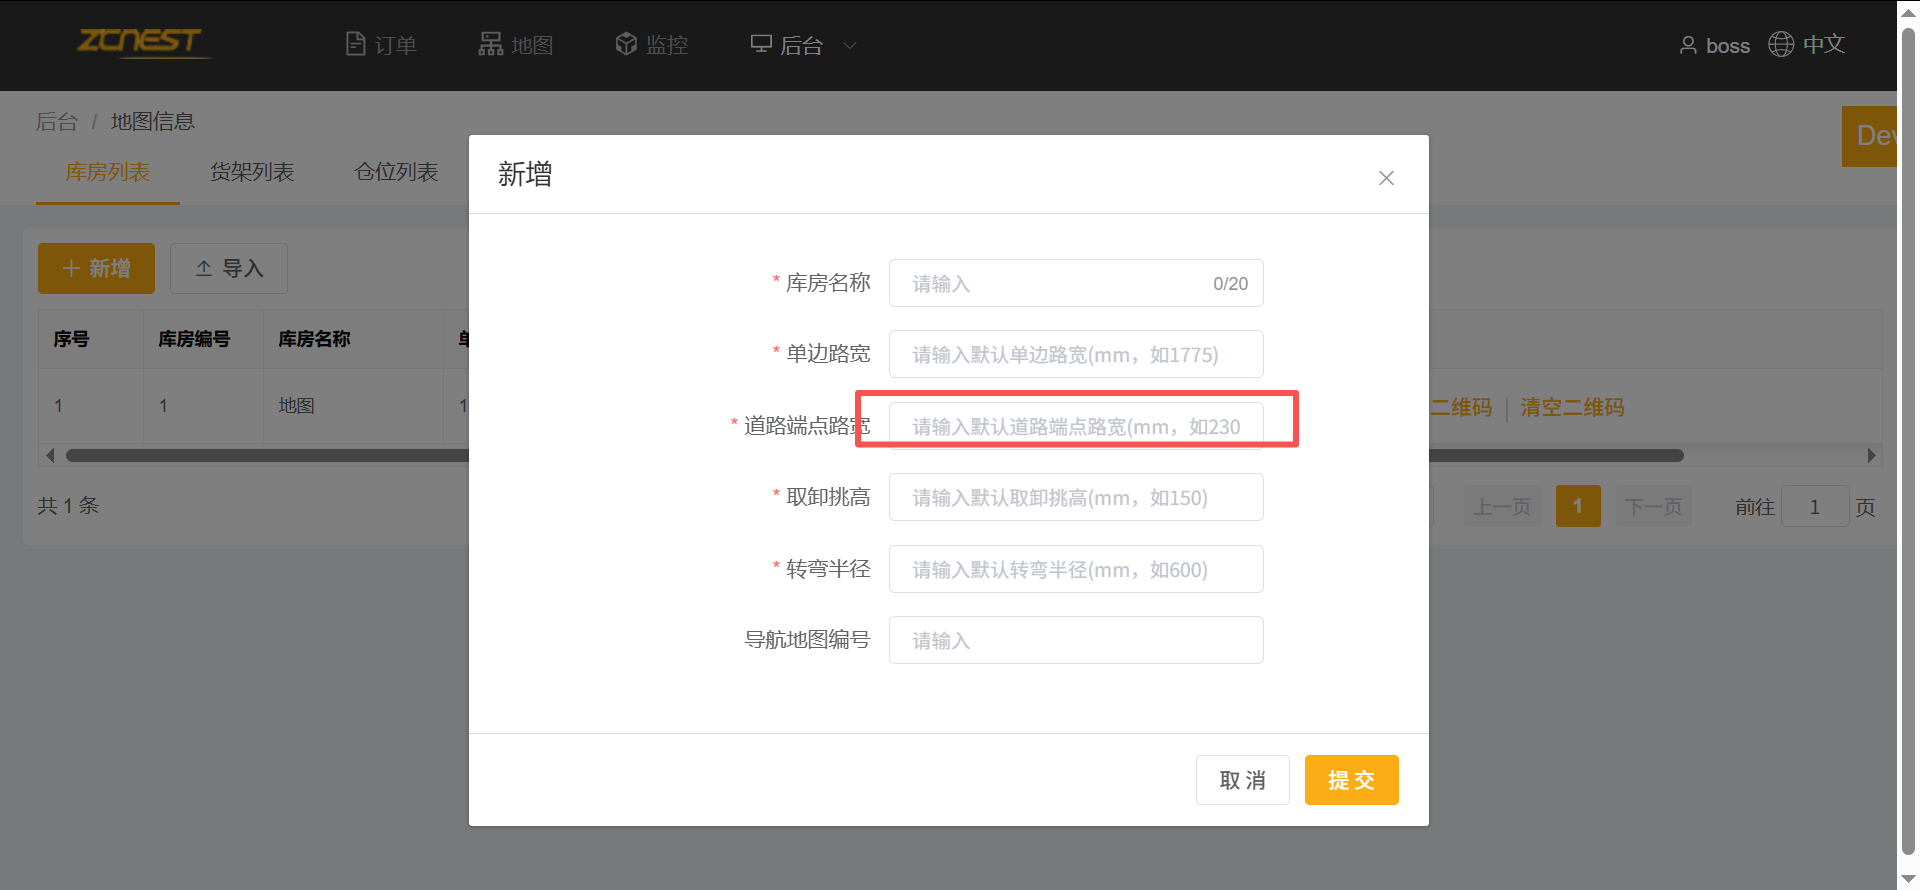Focus the 导航地图编号 input field
Screen dimensions: 1920x890
click(1076, 641)
